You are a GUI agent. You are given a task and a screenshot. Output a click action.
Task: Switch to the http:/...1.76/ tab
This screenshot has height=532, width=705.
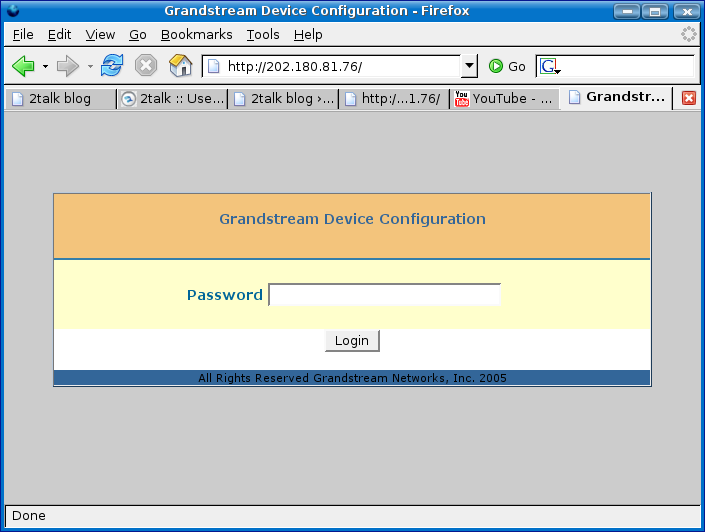tap(394, 98)
